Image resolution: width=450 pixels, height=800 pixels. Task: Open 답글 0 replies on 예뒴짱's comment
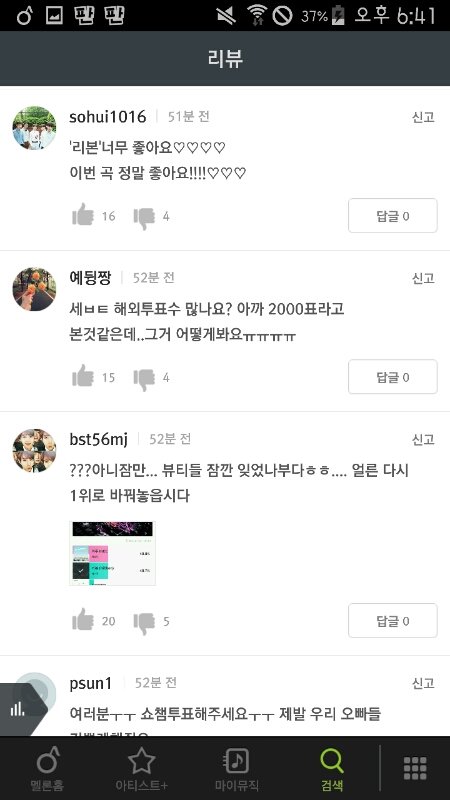[393, 377]
